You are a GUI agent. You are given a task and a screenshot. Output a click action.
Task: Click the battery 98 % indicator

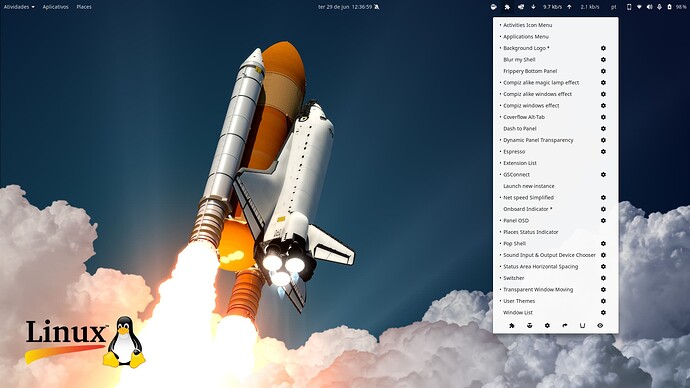(677, 7)
